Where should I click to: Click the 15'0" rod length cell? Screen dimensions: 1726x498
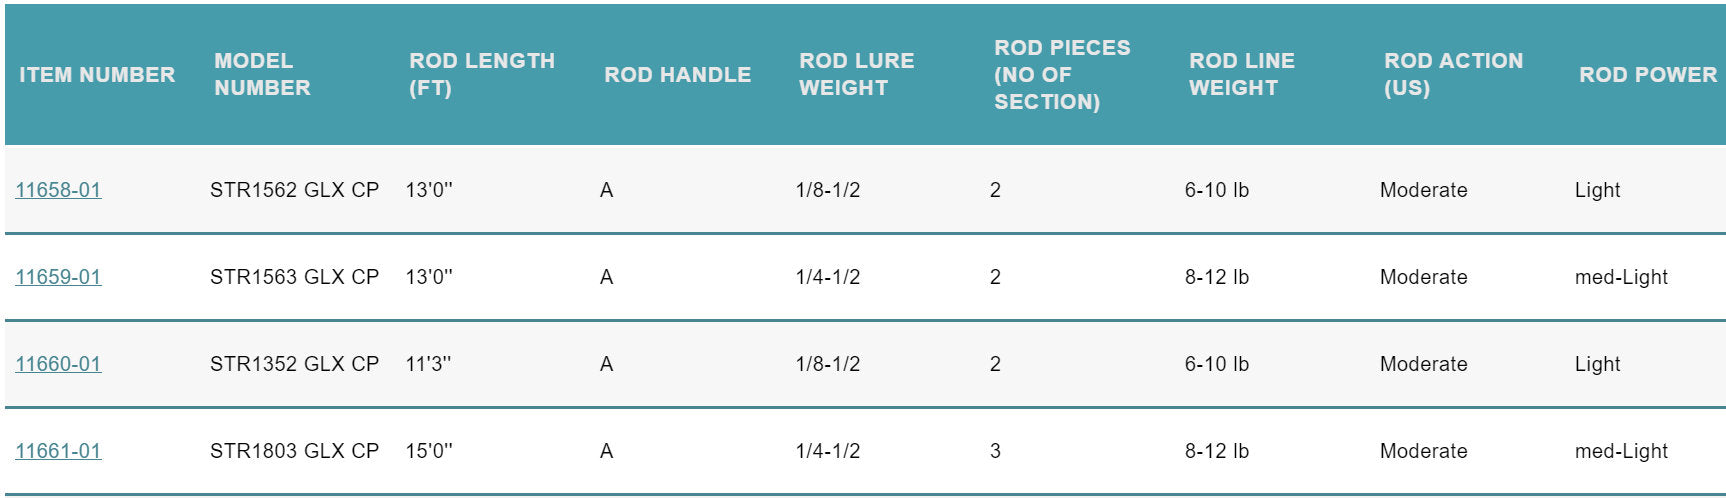tap(428, 451)
